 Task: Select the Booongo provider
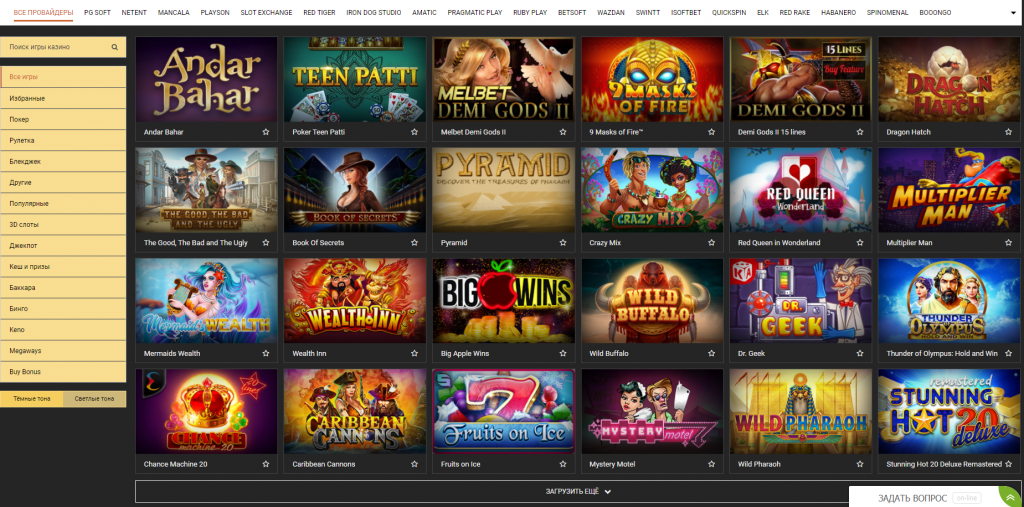(x=935, y=12)
